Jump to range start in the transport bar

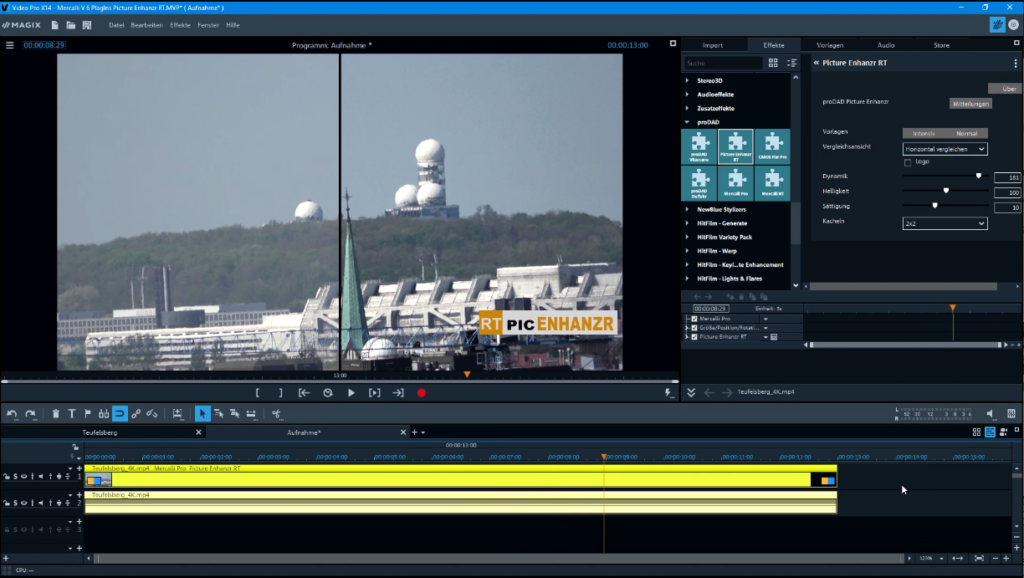click(304, 393)
